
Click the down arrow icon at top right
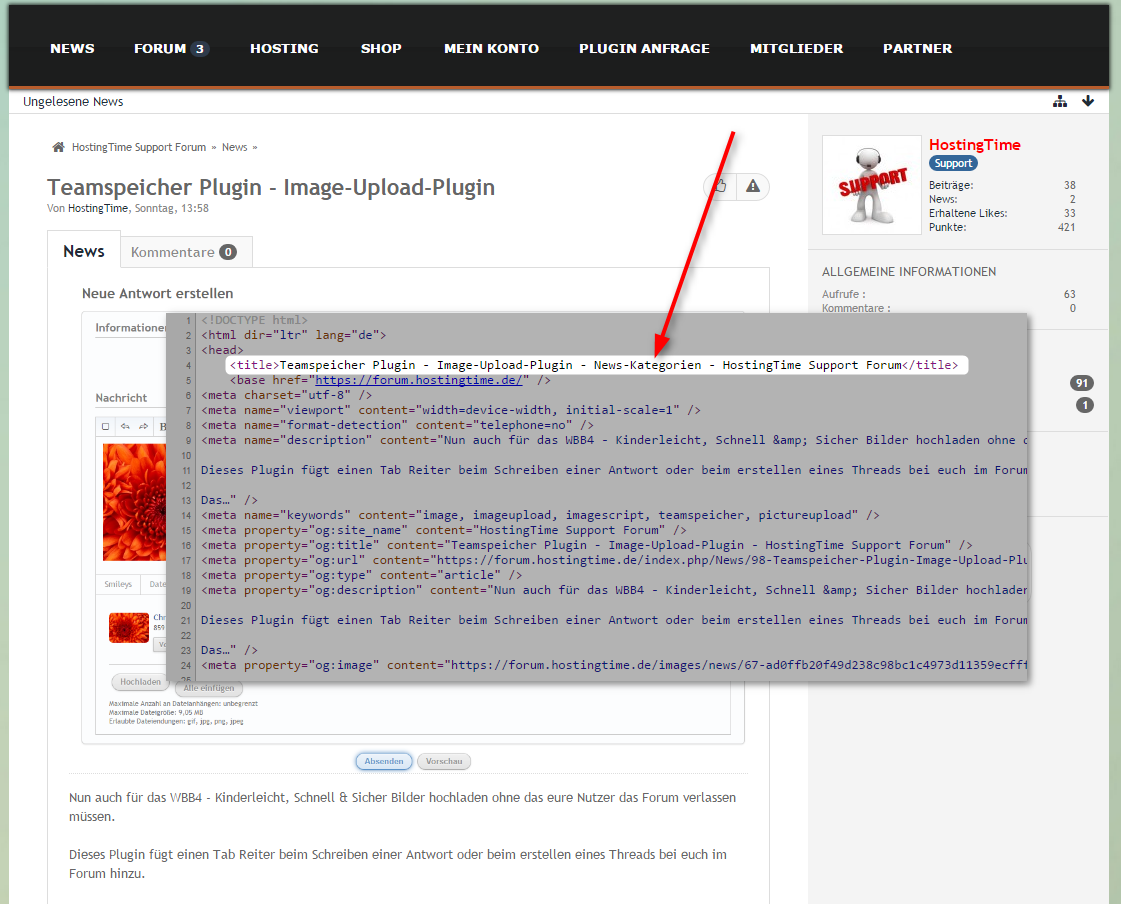(1088, 102)
